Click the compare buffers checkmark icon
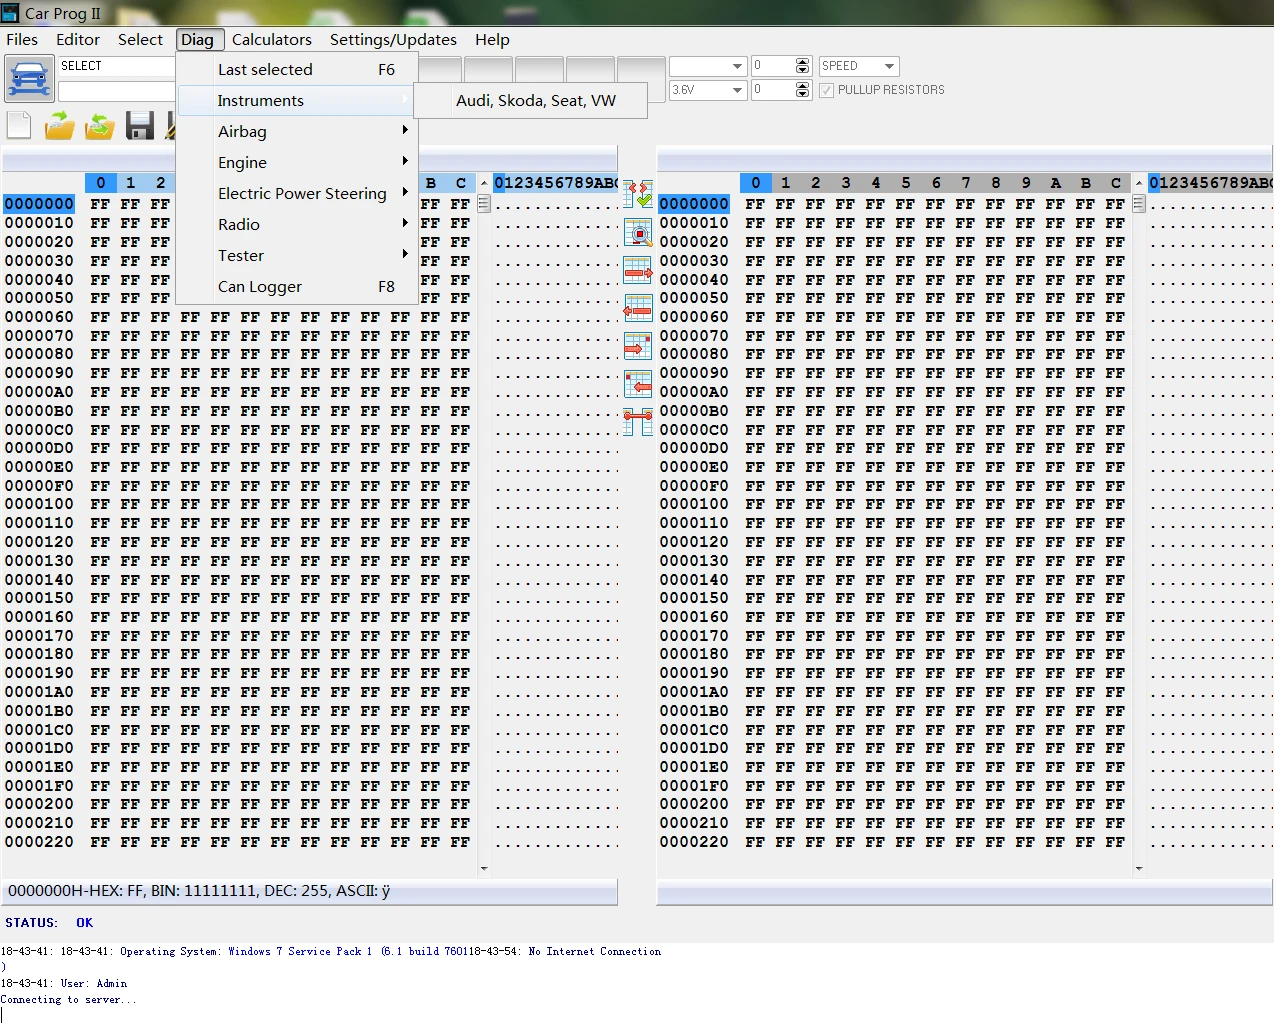This screenshot has width=1274, height=1028. pos(638,194)
